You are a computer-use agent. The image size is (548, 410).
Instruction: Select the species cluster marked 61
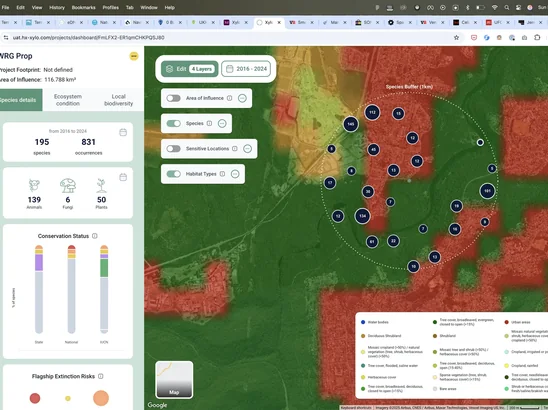click(372, 242)
